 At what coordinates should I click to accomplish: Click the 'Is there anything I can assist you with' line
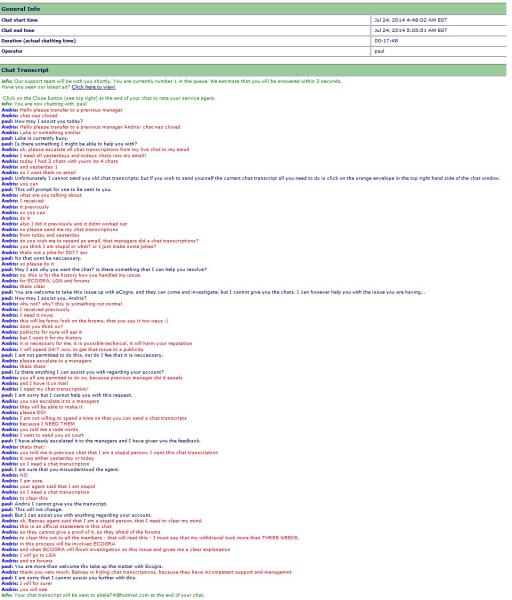(83, 372)
